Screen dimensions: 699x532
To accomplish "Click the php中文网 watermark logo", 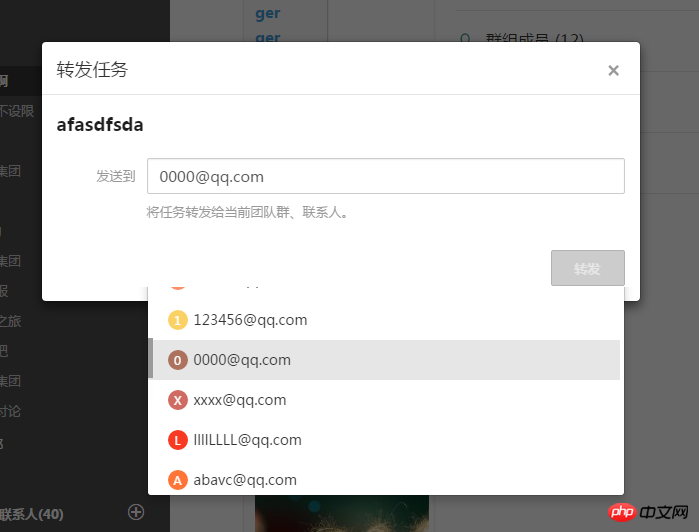I will pyautogui.click(x=648, y=512).
